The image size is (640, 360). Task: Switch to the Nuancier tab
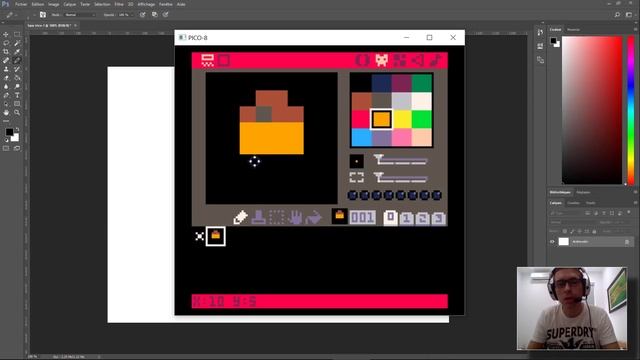tap(573, 29)
